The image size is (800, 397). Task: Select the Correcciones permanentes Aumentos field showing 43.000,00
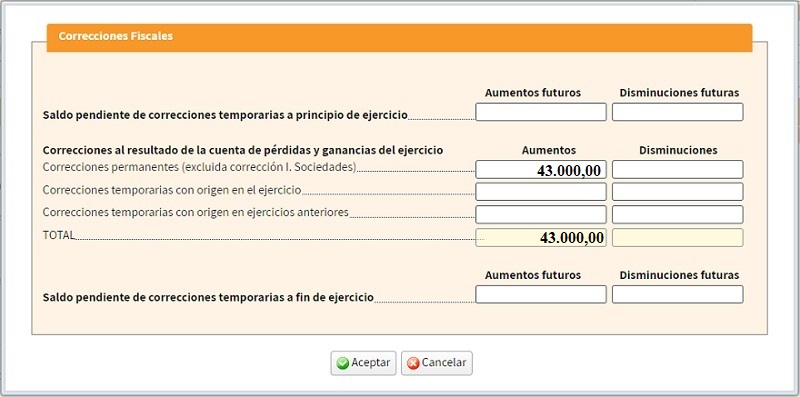(541, 169)
